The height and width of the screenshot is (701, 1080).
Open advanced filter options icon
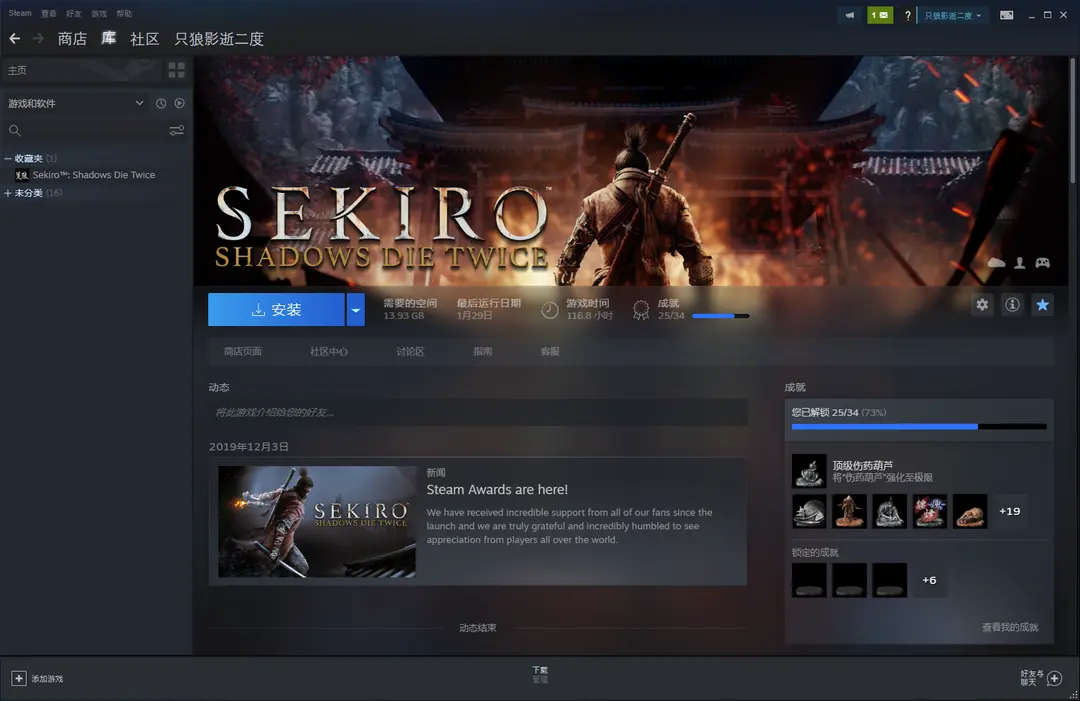coord(177,130)
